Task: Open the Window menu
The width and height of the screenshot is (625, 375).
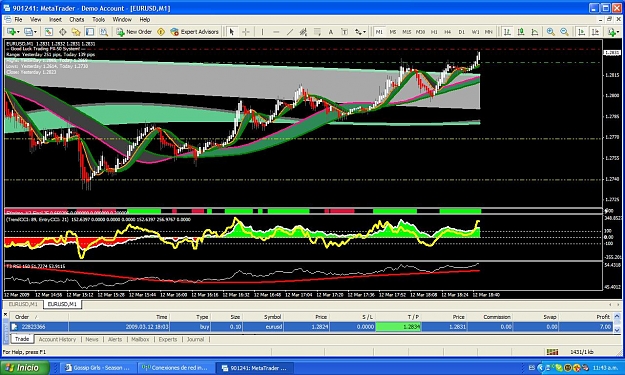Action: point(122,20)
